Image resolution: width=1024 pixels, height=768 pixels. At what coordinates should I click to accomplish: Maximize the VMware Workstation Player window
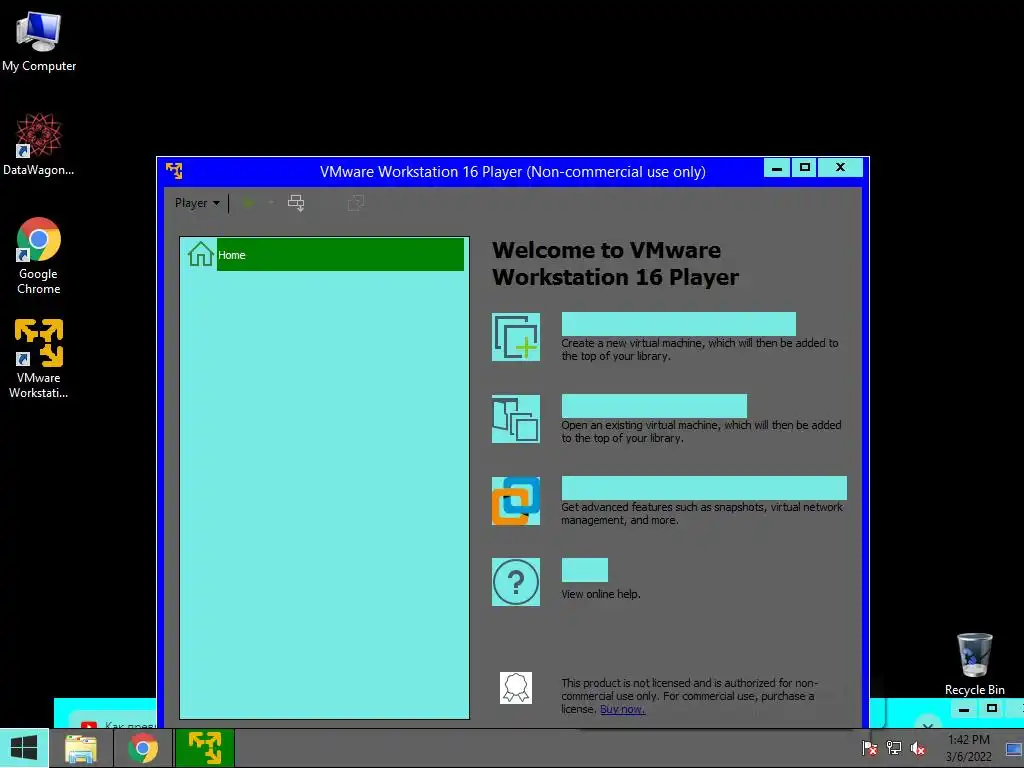(805, 168)
